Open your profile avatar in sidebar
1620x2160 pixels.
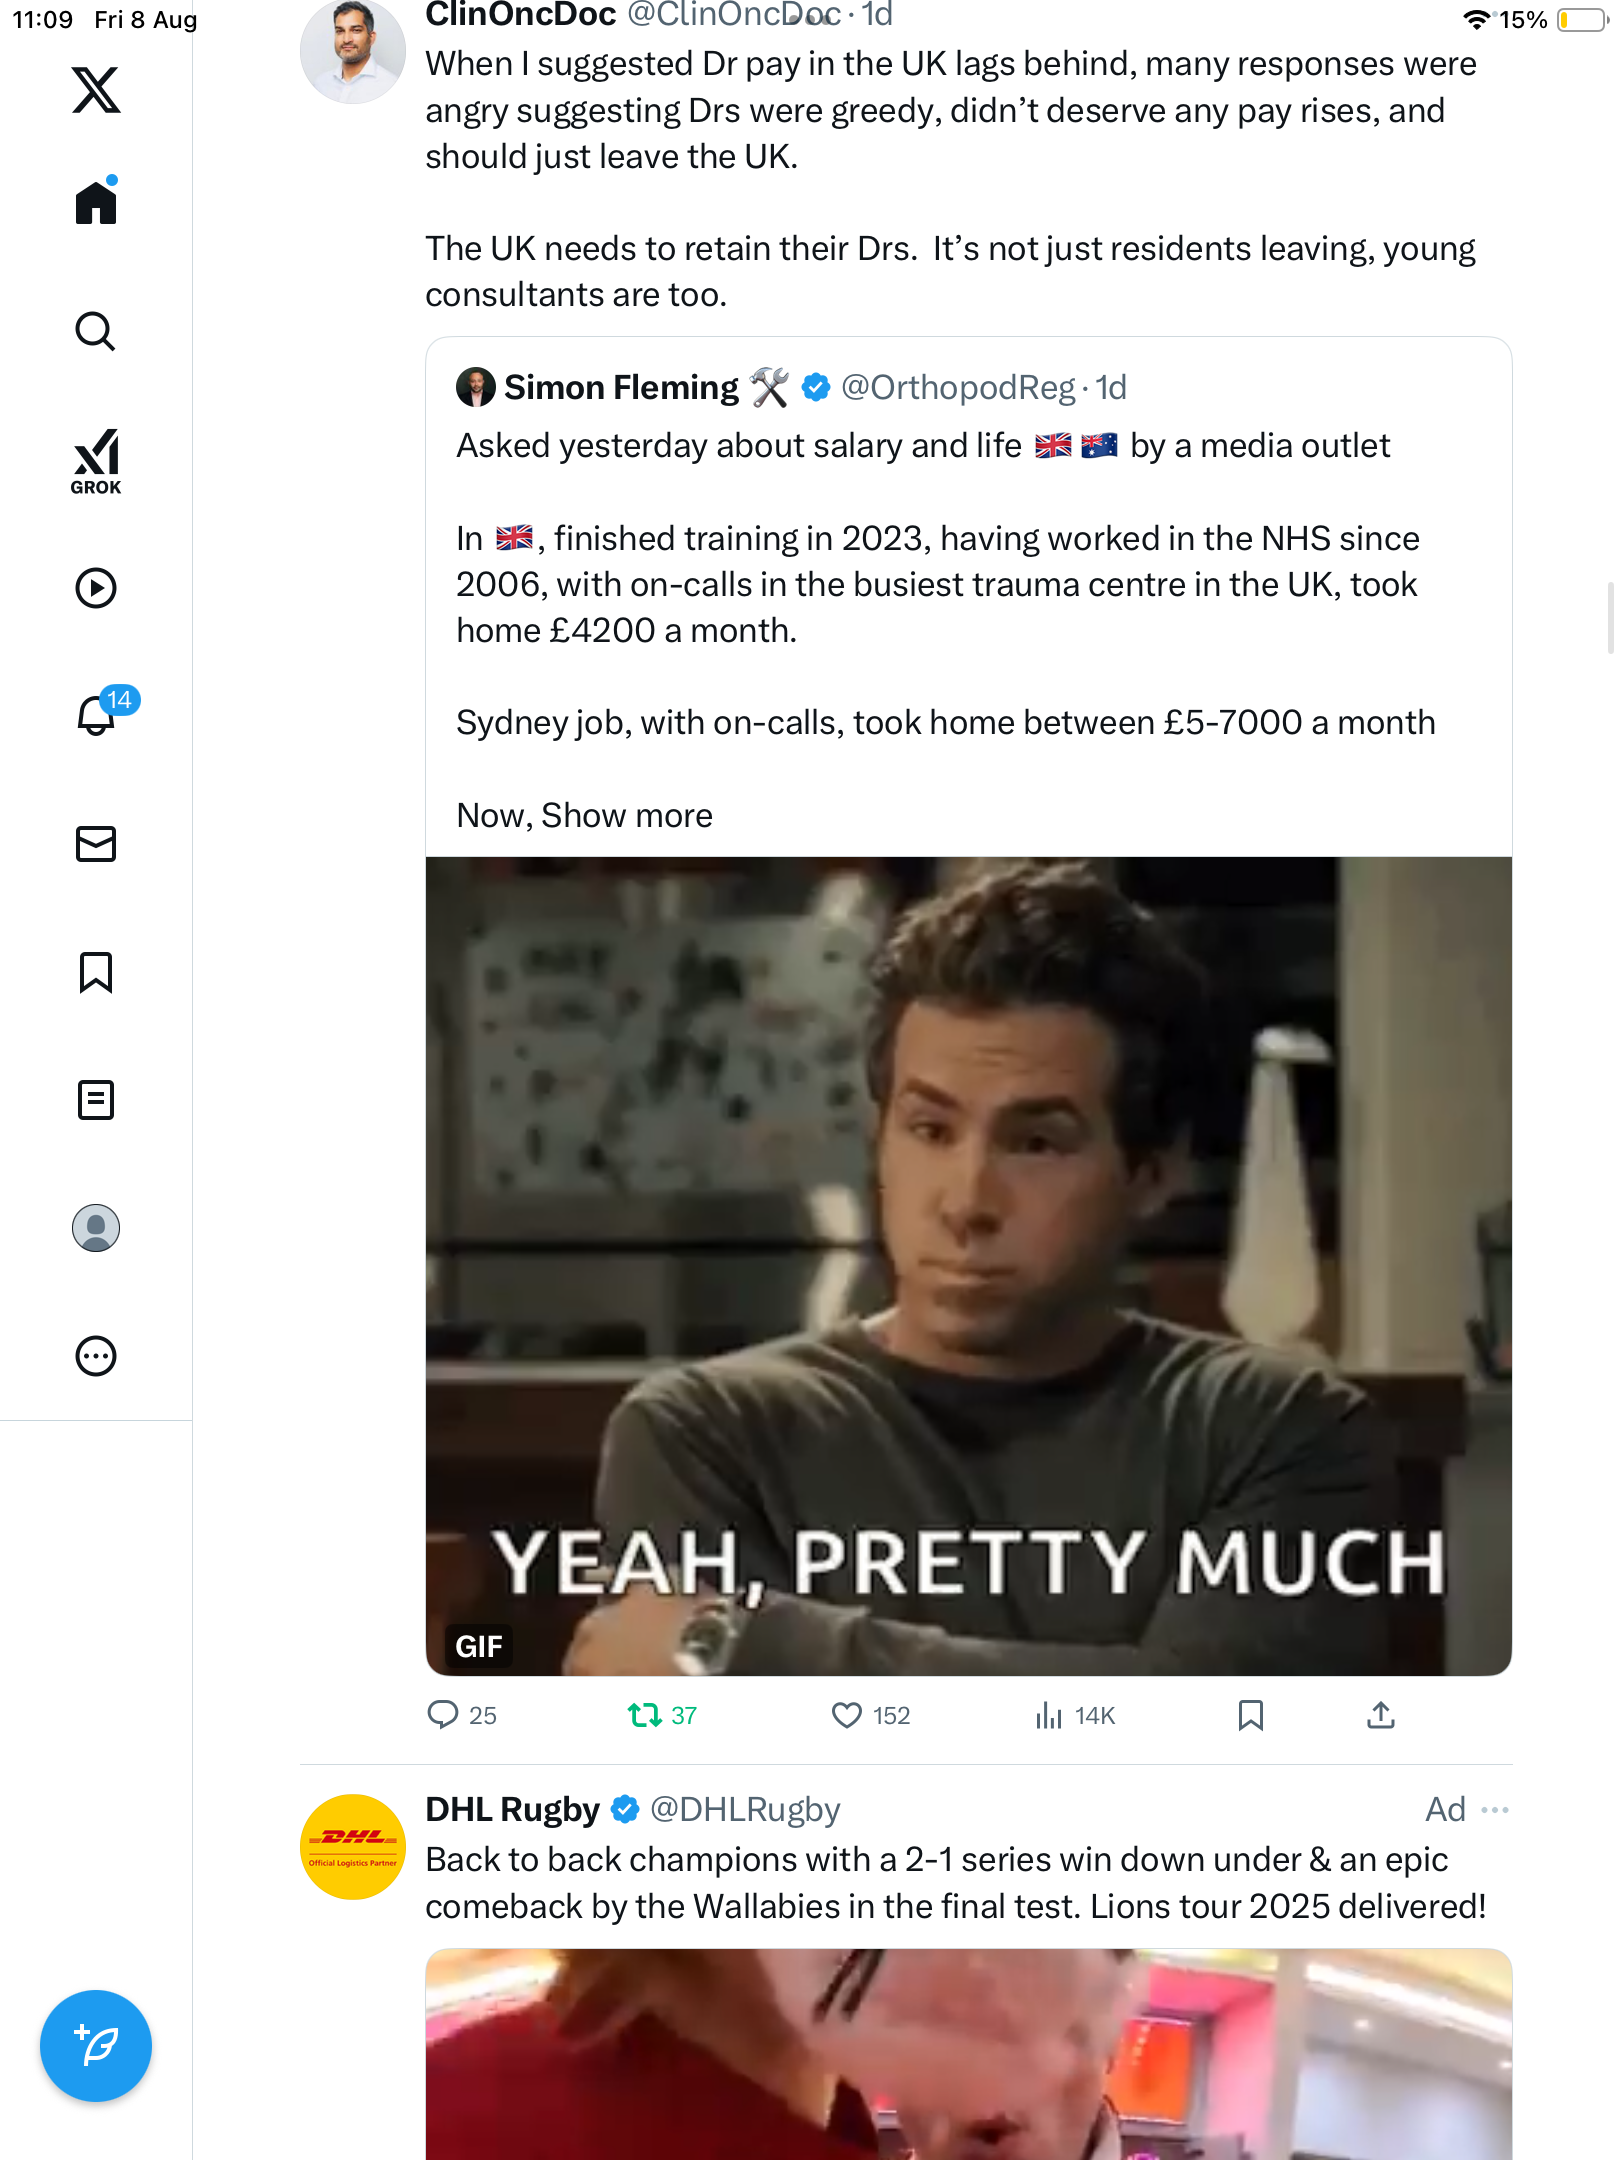click(96, 1228)
